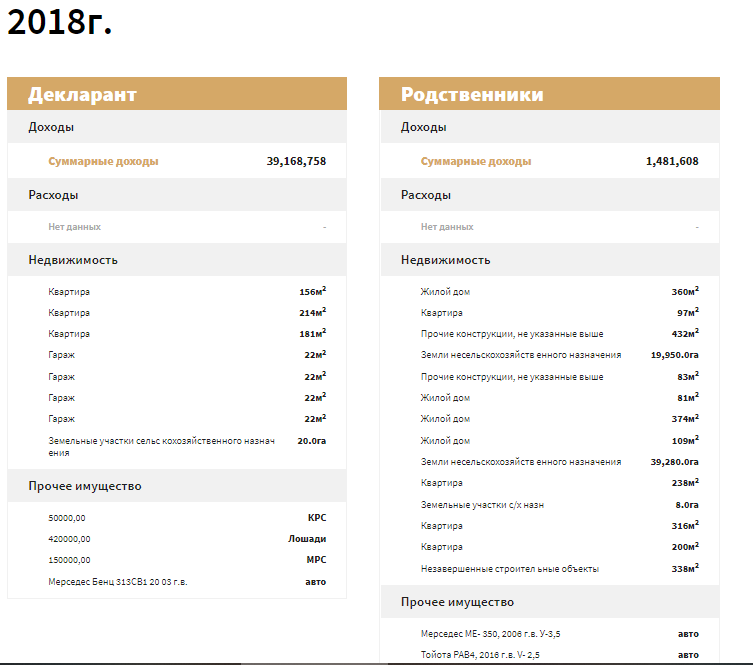753x665 pixels.
Task: Select the 39,168,758 total income value
Action: point(296,161)
